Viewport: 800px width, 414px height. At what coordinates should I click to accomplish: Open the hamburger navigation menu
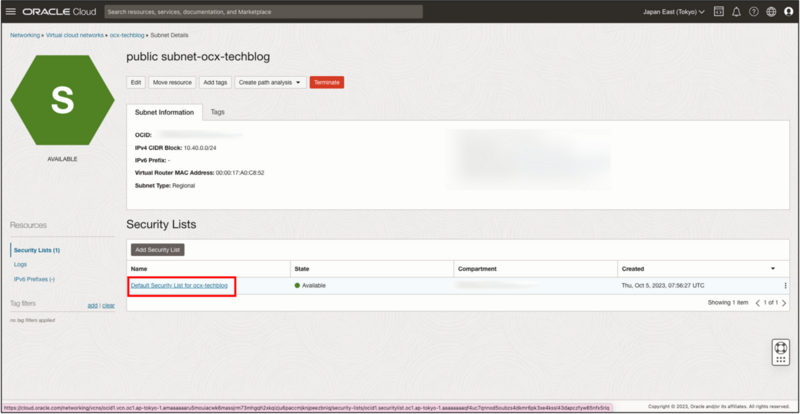click(x=10, y=11)
